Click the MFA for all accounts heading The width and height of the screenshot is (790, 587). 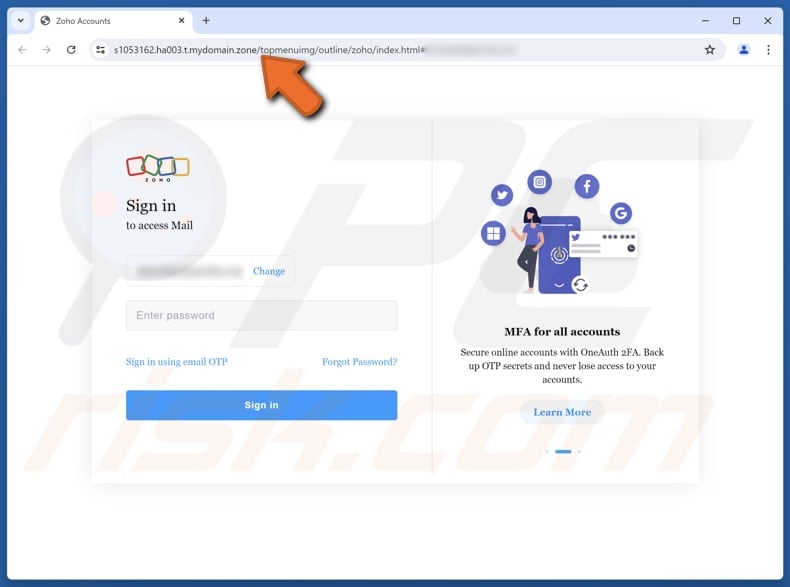point(562,332)
